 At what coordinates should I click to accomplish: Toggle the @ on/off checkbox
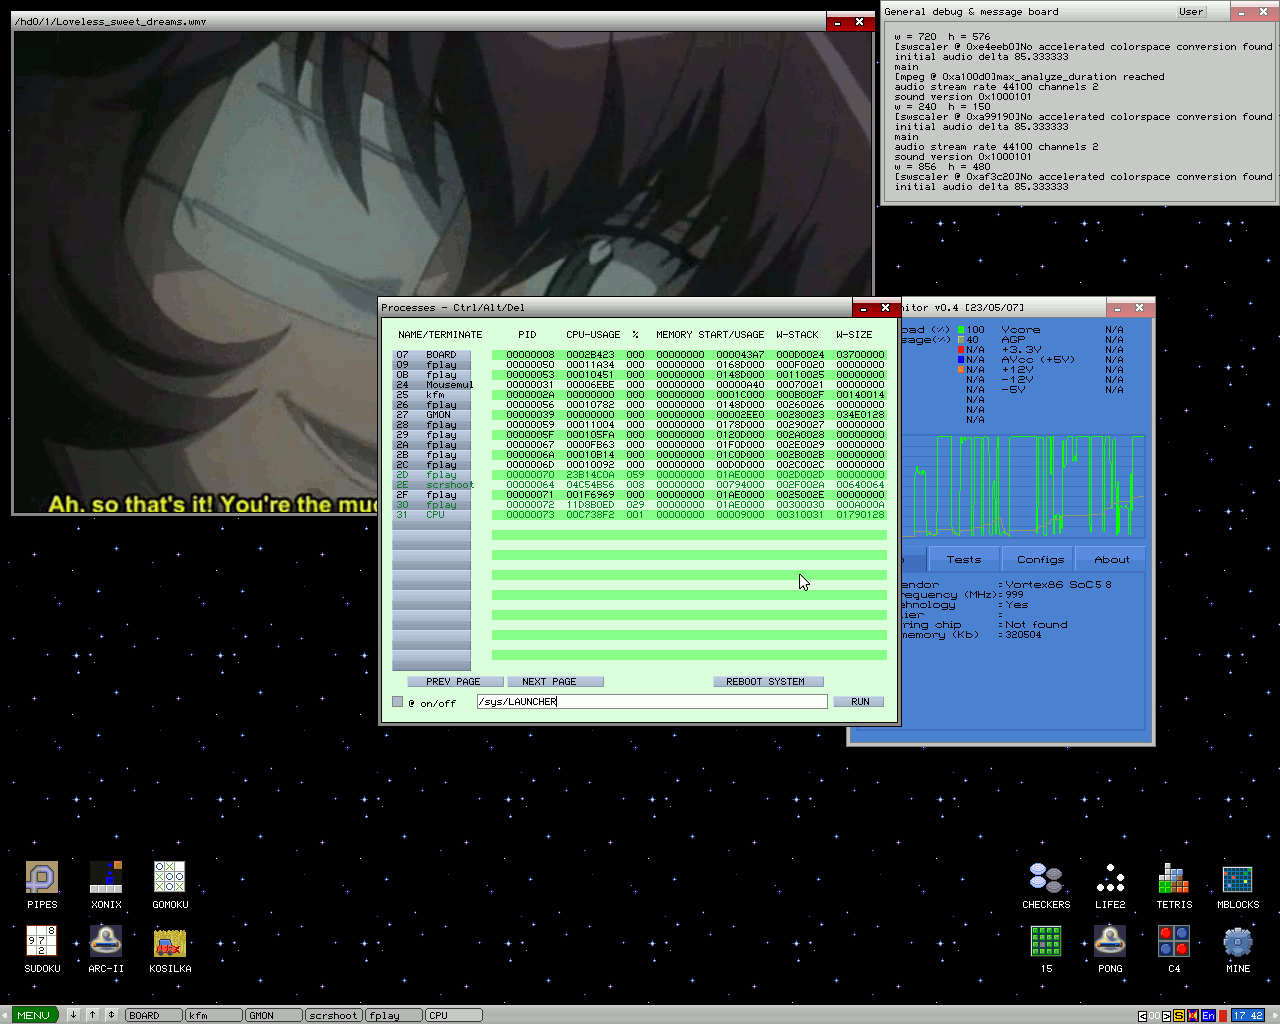[x=398, y=702]
